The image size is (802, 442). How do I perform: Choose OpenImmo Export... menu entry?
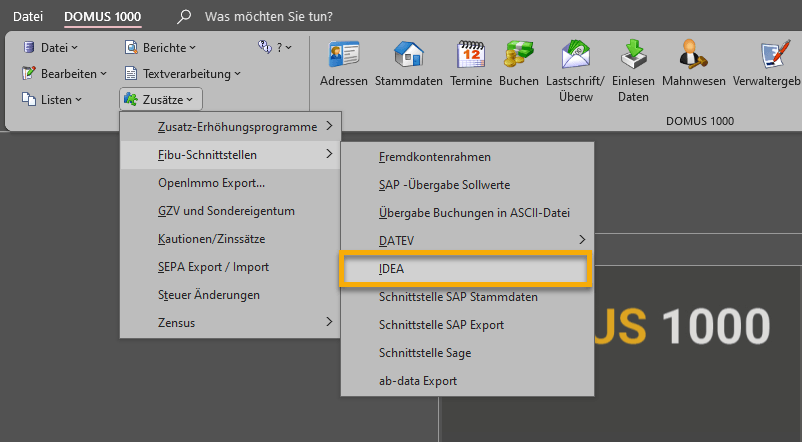click(230, 183)
